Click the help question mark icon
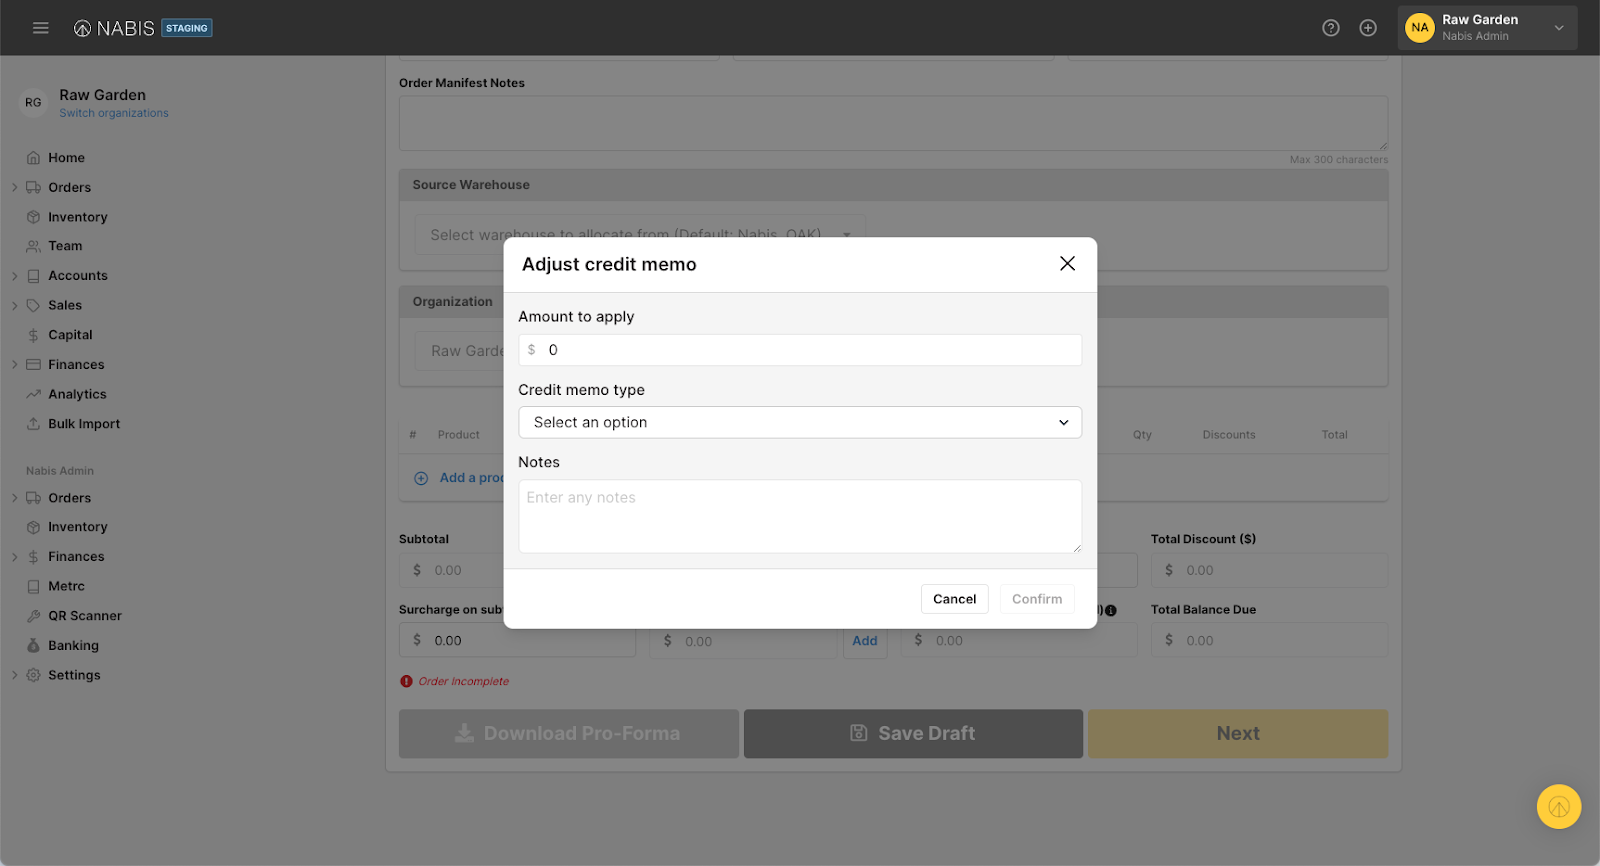 1330,28
